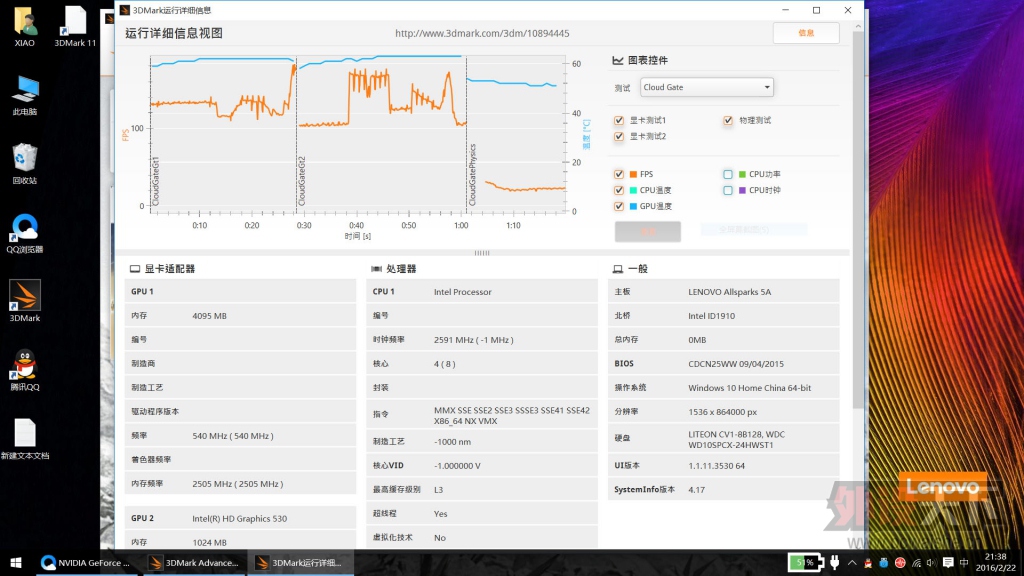Click the orange FPS color swatch
Viewport: 1024px width, 576px height.
click(633, 174)
